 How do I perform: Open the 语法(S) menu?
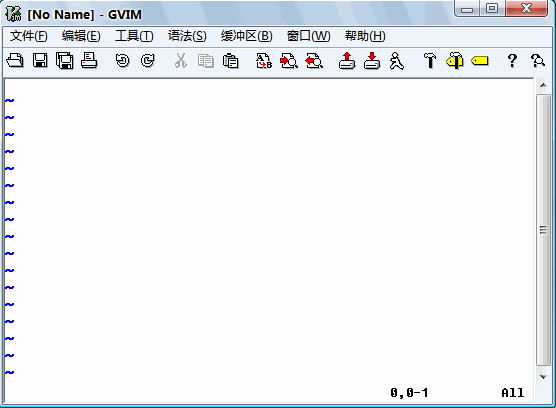coord(187,36)
